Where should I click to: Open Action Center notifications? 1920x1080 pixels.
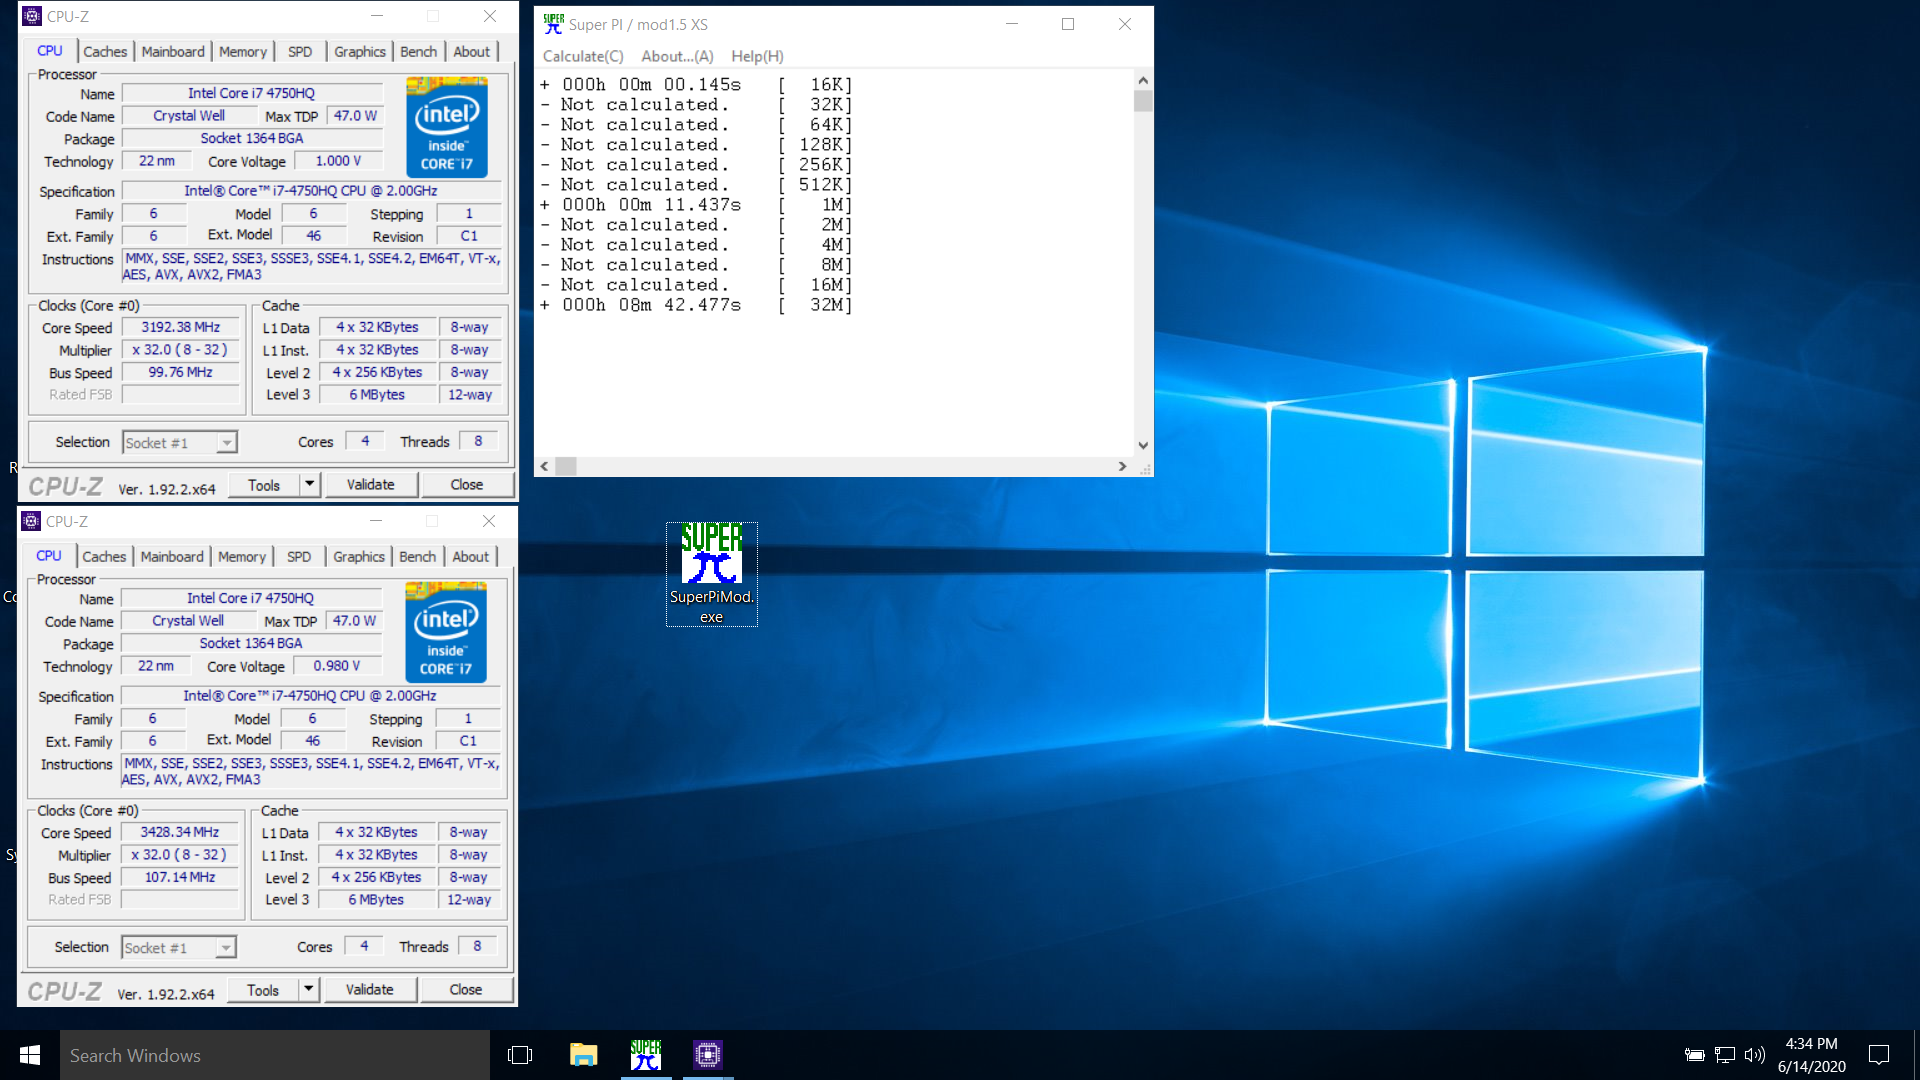click(x=1879, y=1055)
